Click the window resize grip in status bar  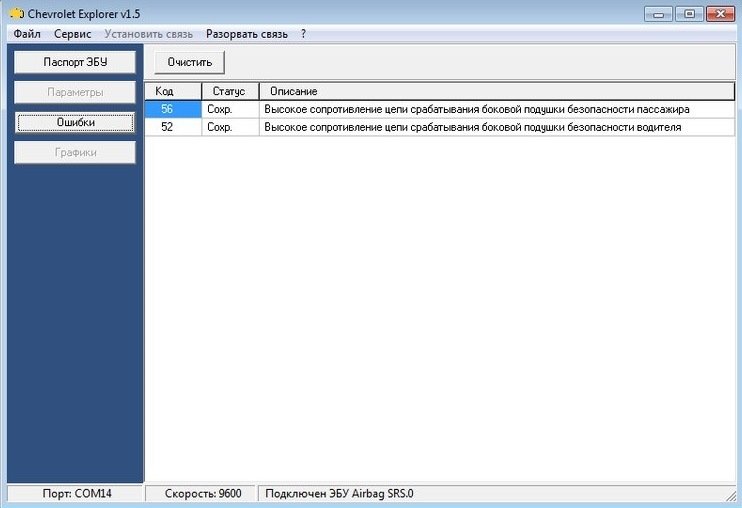point(731,496)
